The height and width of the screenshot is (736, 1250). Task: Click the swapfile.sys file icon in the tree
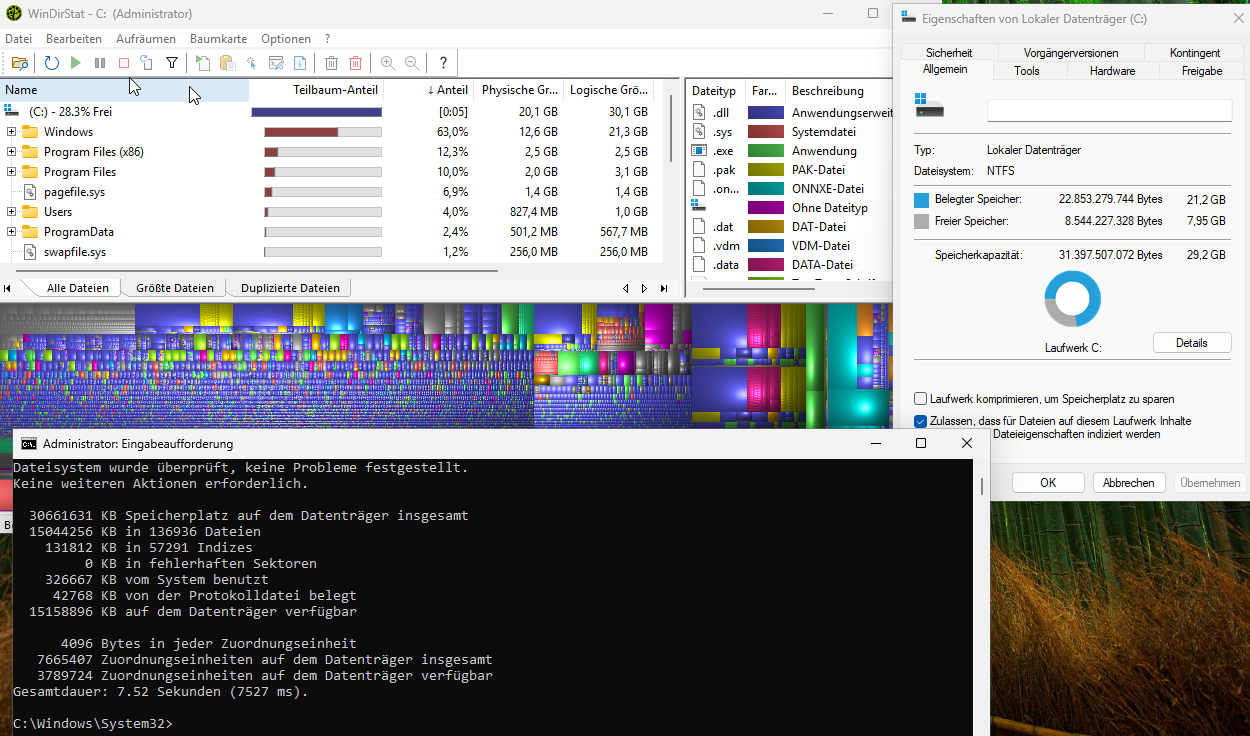point(30,251)
